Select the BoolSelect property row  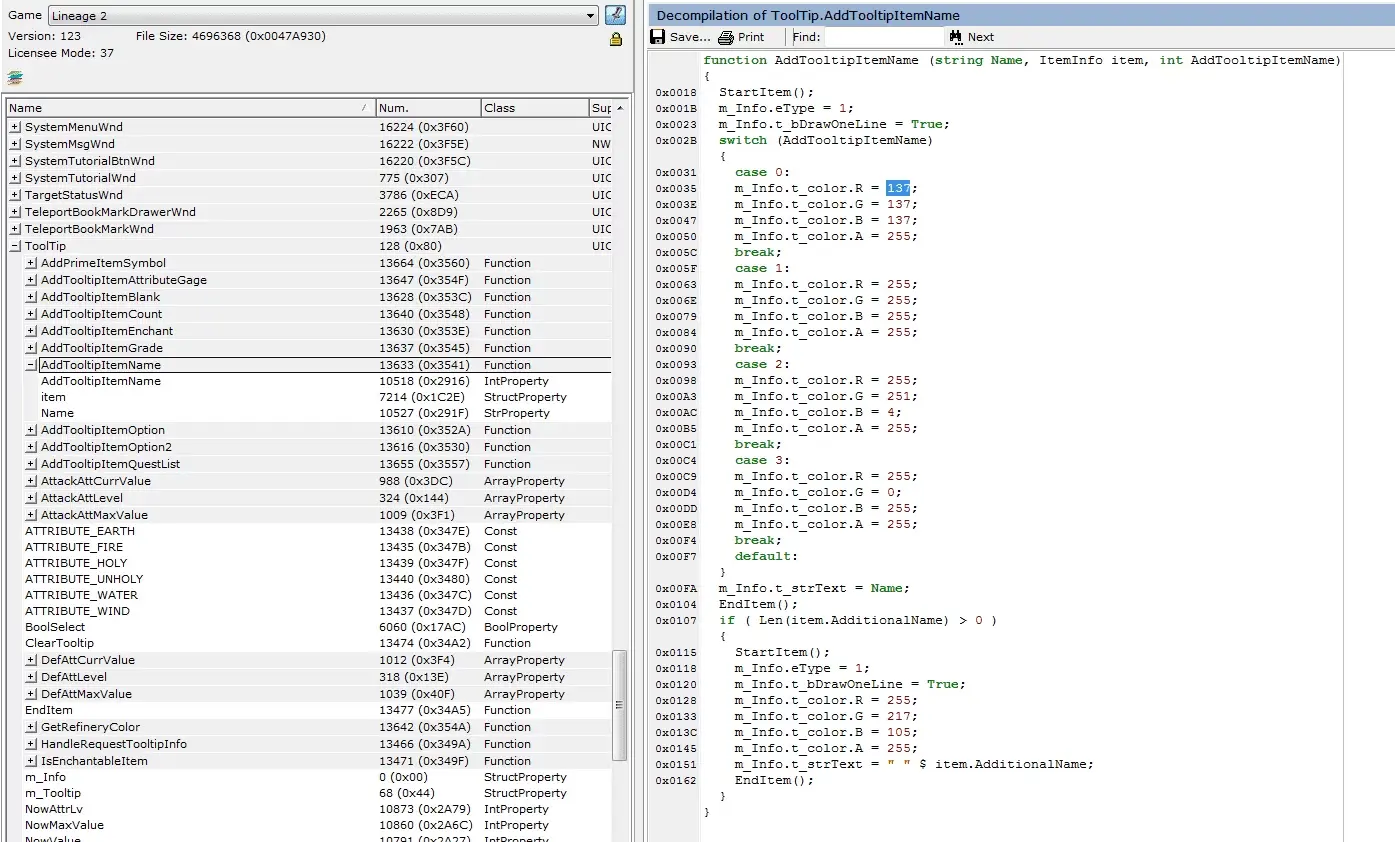click(309, 627)
